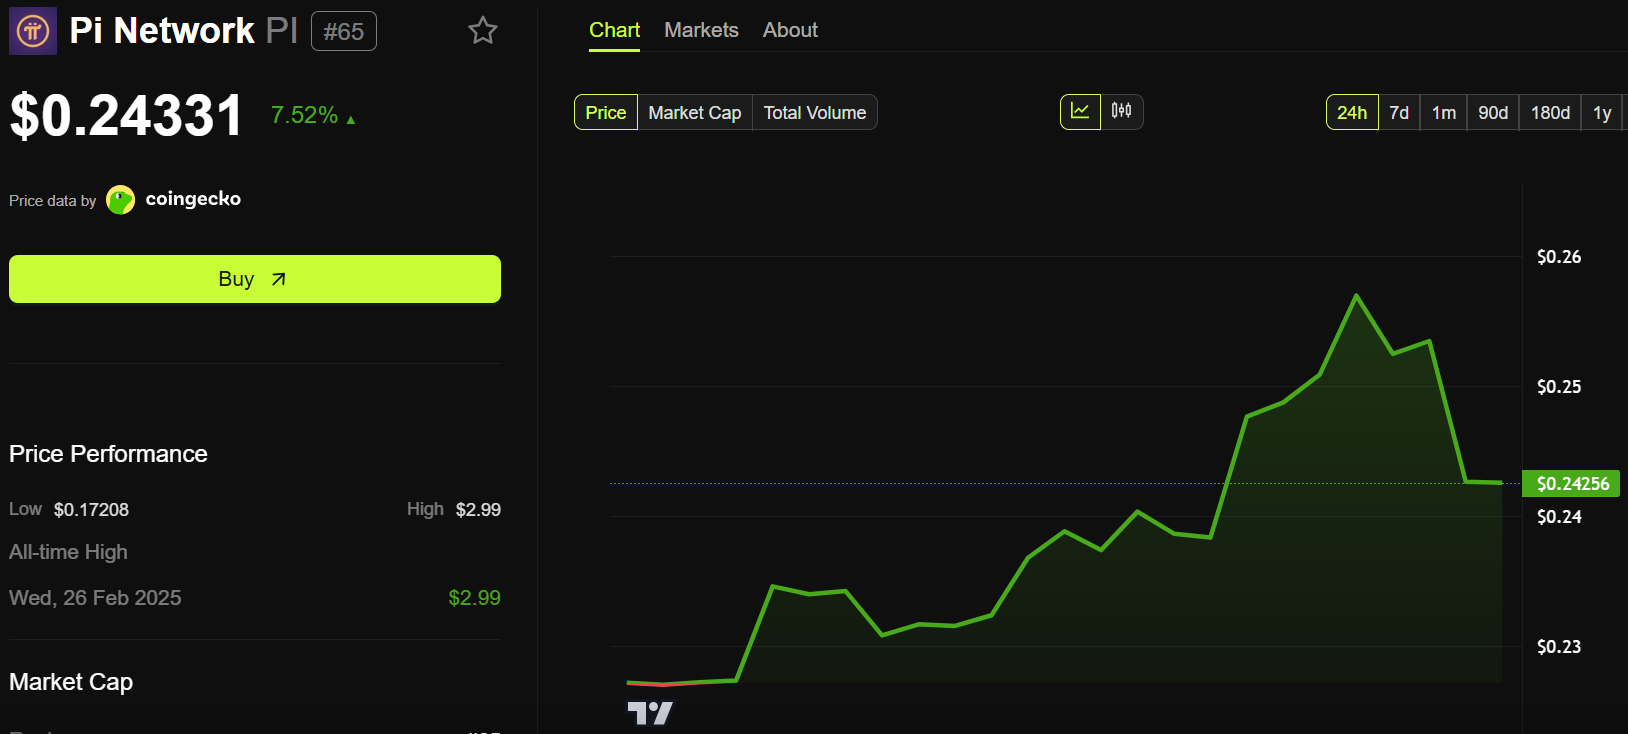Click the TradingView logo on chart

(x=650, y=713)
